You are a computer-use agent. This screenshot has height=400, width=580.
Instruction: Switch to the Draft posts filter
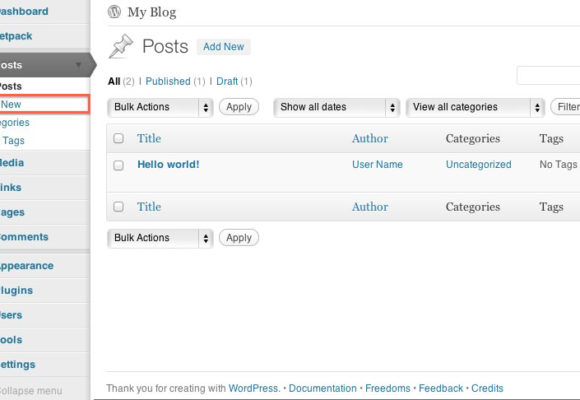coord(227,81)
